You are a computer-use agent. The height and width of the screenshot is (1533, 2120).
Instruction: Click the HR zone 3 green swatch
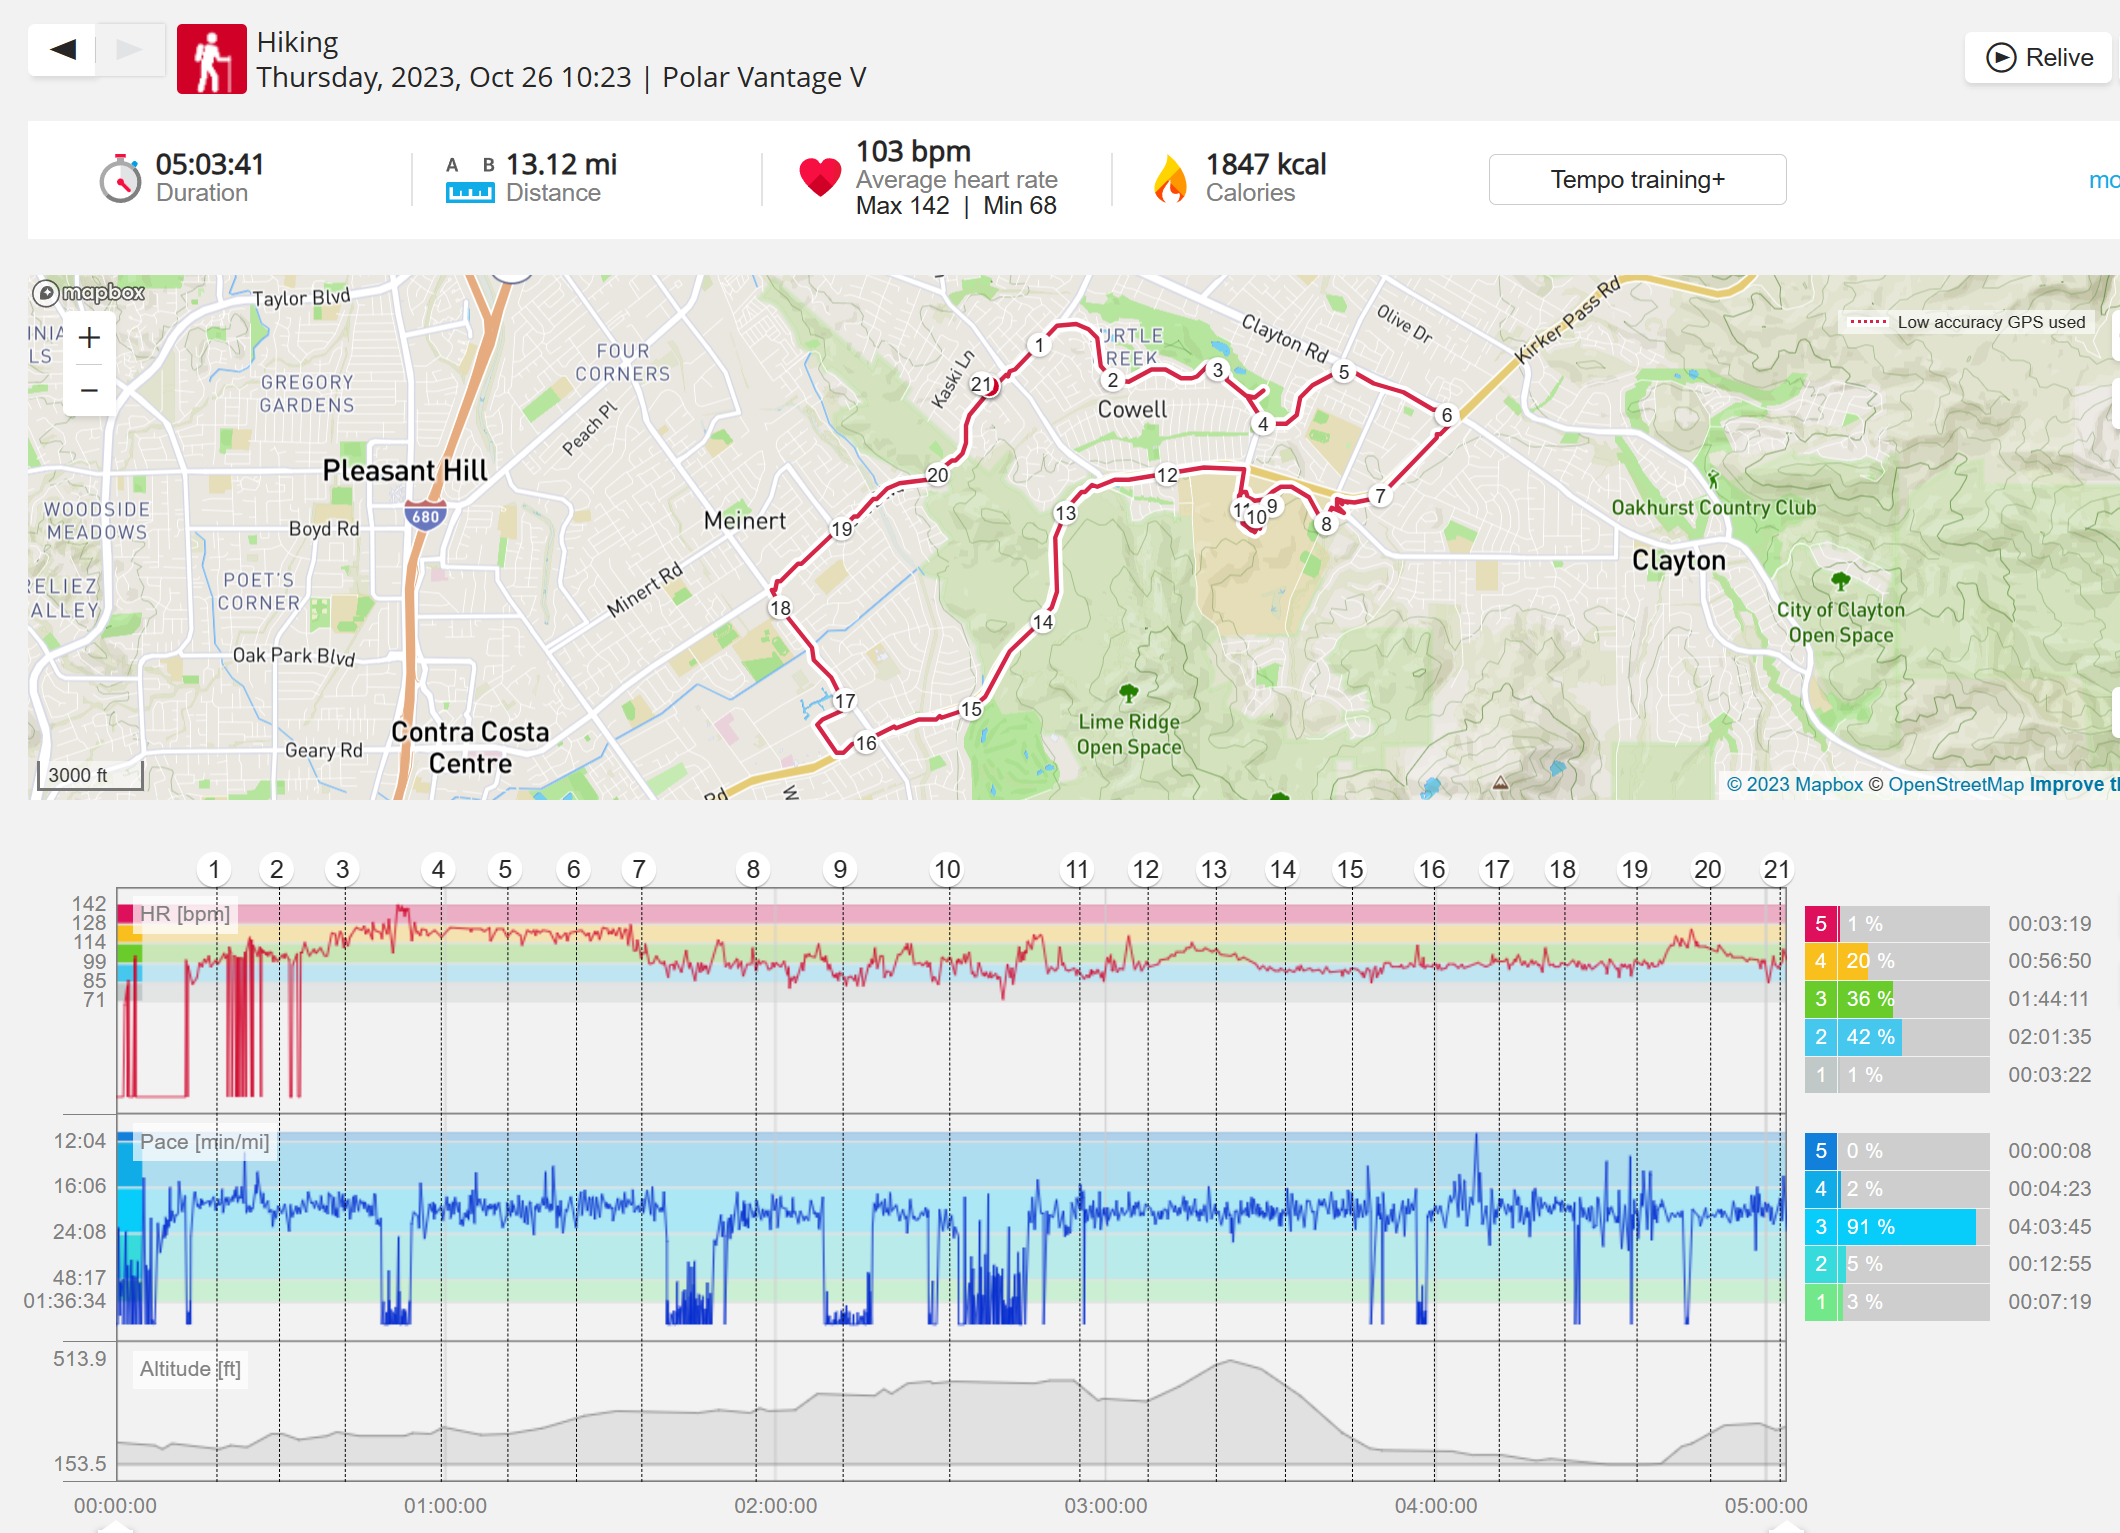(1821, 999)
